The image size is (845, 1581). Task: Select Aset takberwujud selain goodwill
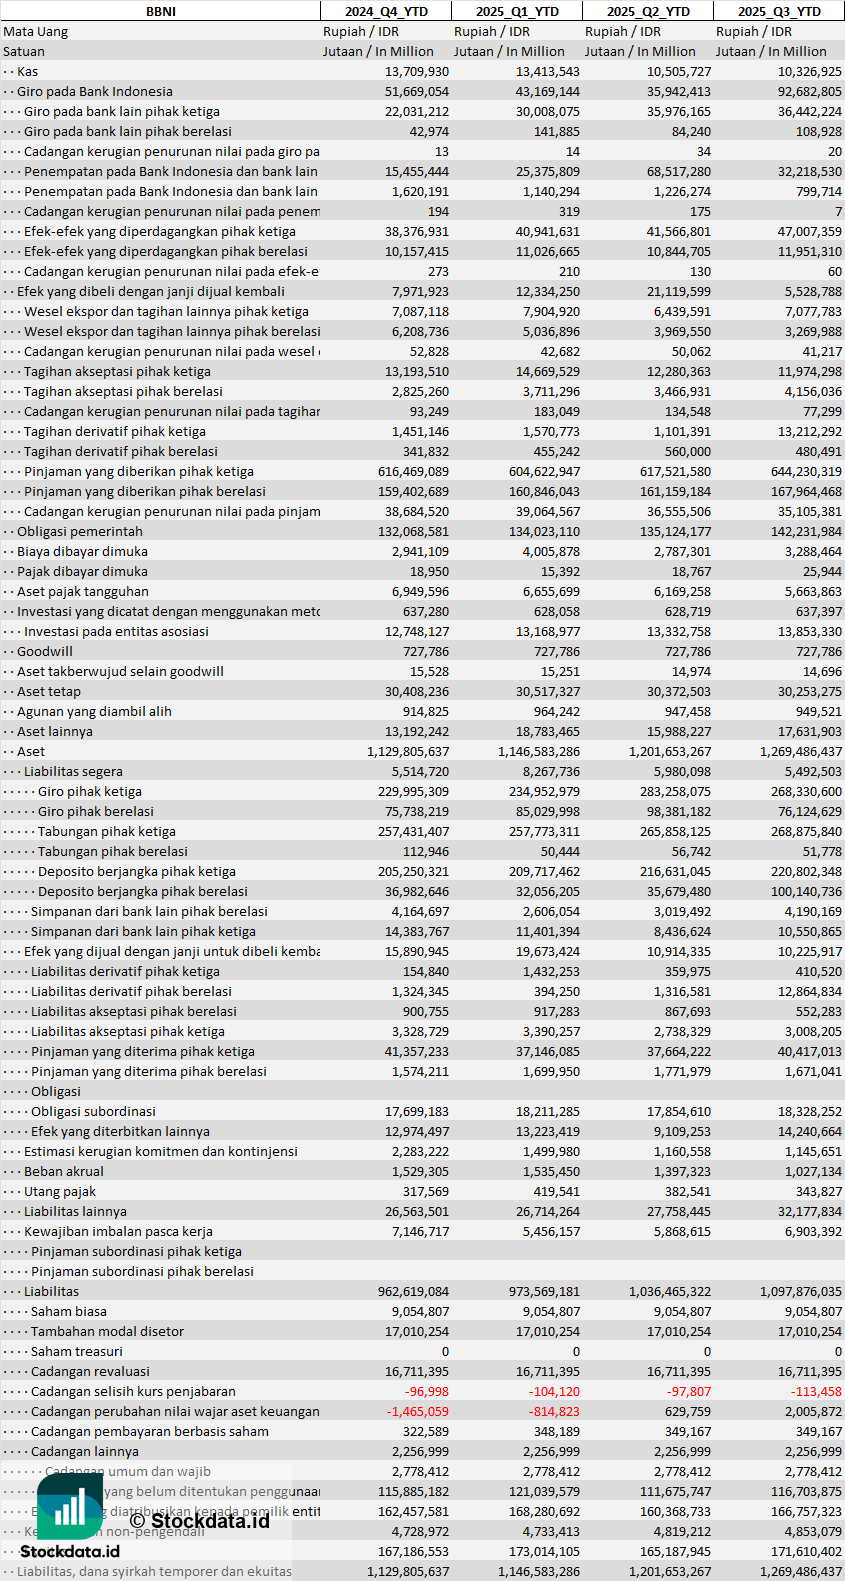tap(120, 671)
